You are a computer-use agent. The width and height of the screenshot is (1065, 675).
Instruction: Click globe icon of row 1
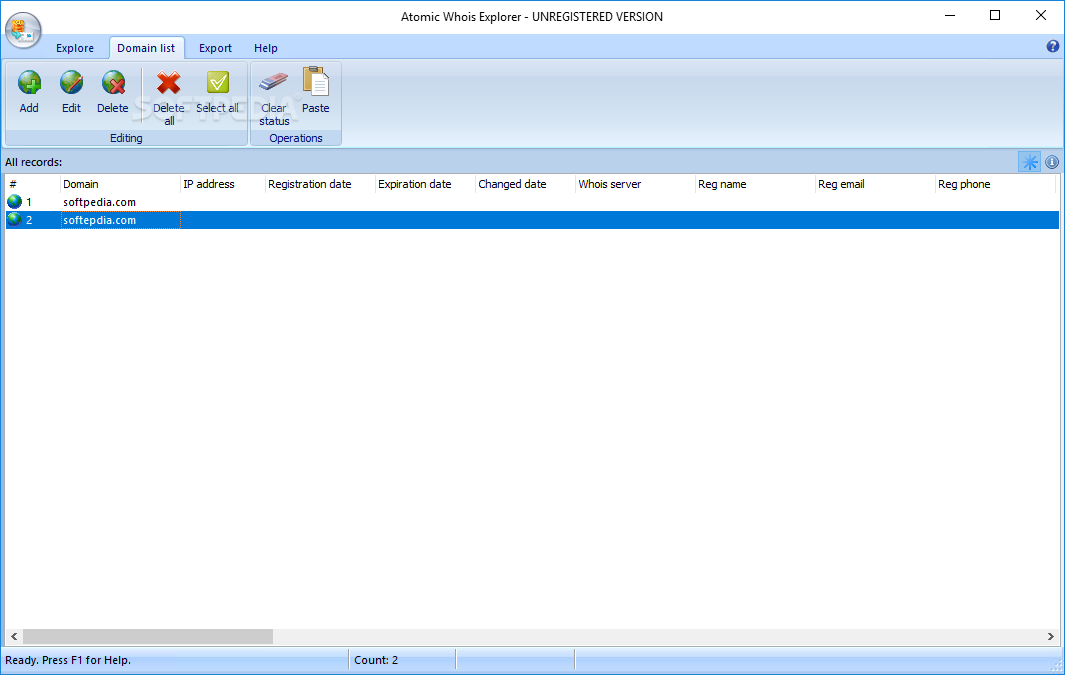pos(14,202)
